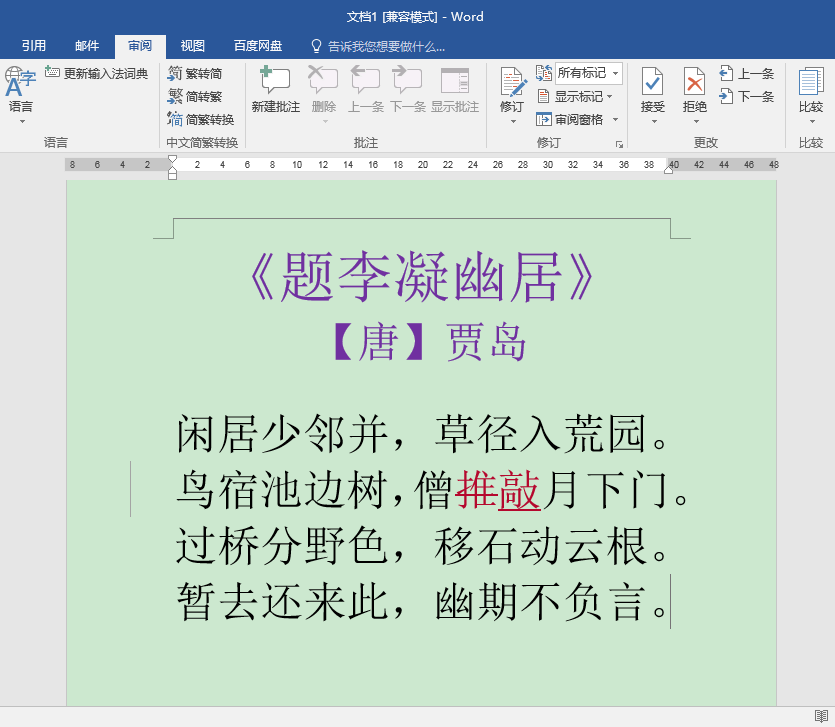The height and width of the screenshot is (727, 835).
Task: Open the 修订 button dropdown arrow
Action: point(513,122)
